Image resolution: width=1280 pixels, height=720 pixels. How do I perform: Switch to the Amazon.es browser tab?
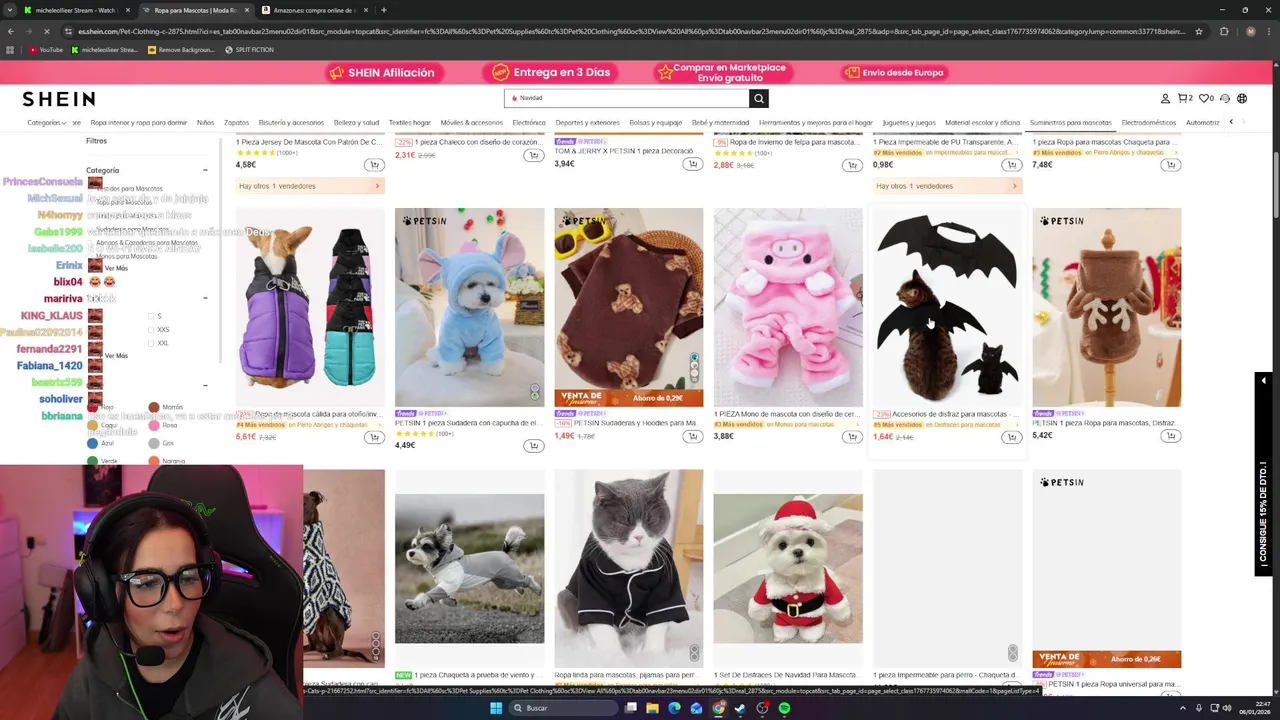[313, 10]
